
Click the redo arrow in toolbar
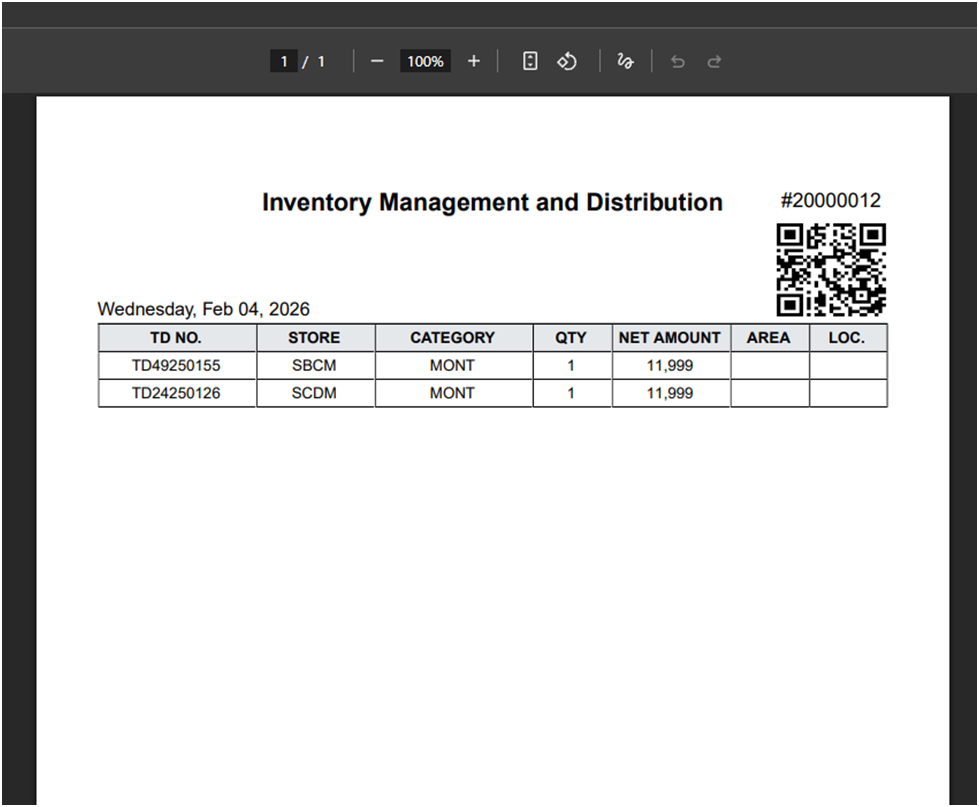714,62
